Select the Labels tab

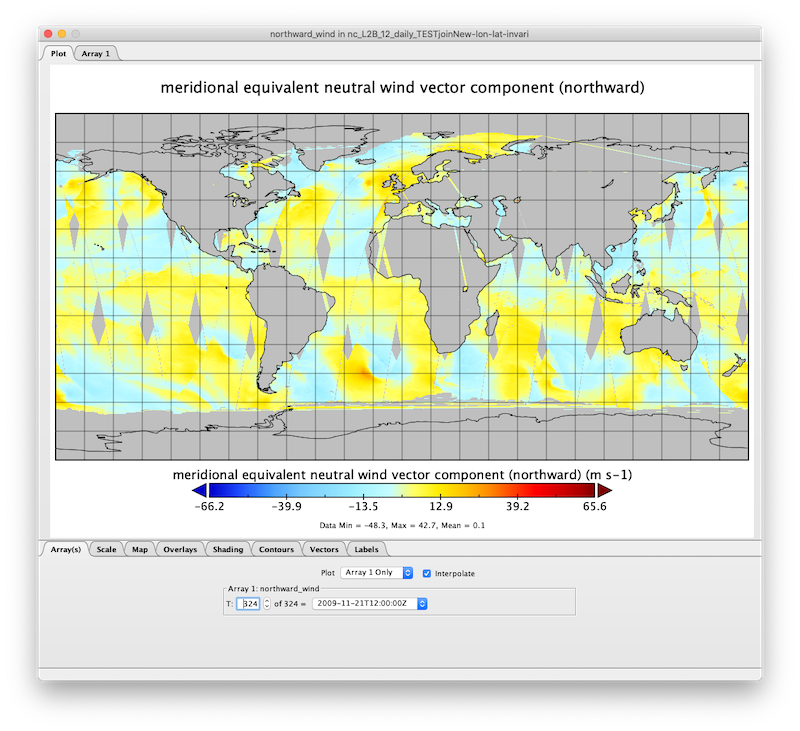366,549
